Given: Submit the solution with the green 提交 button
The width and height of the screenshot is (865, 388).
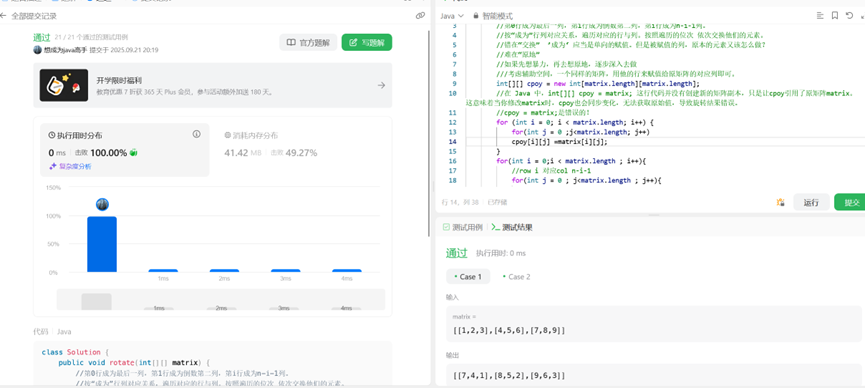Looking at the screenshot, I should pyautogui.click(x=850, y=203).
